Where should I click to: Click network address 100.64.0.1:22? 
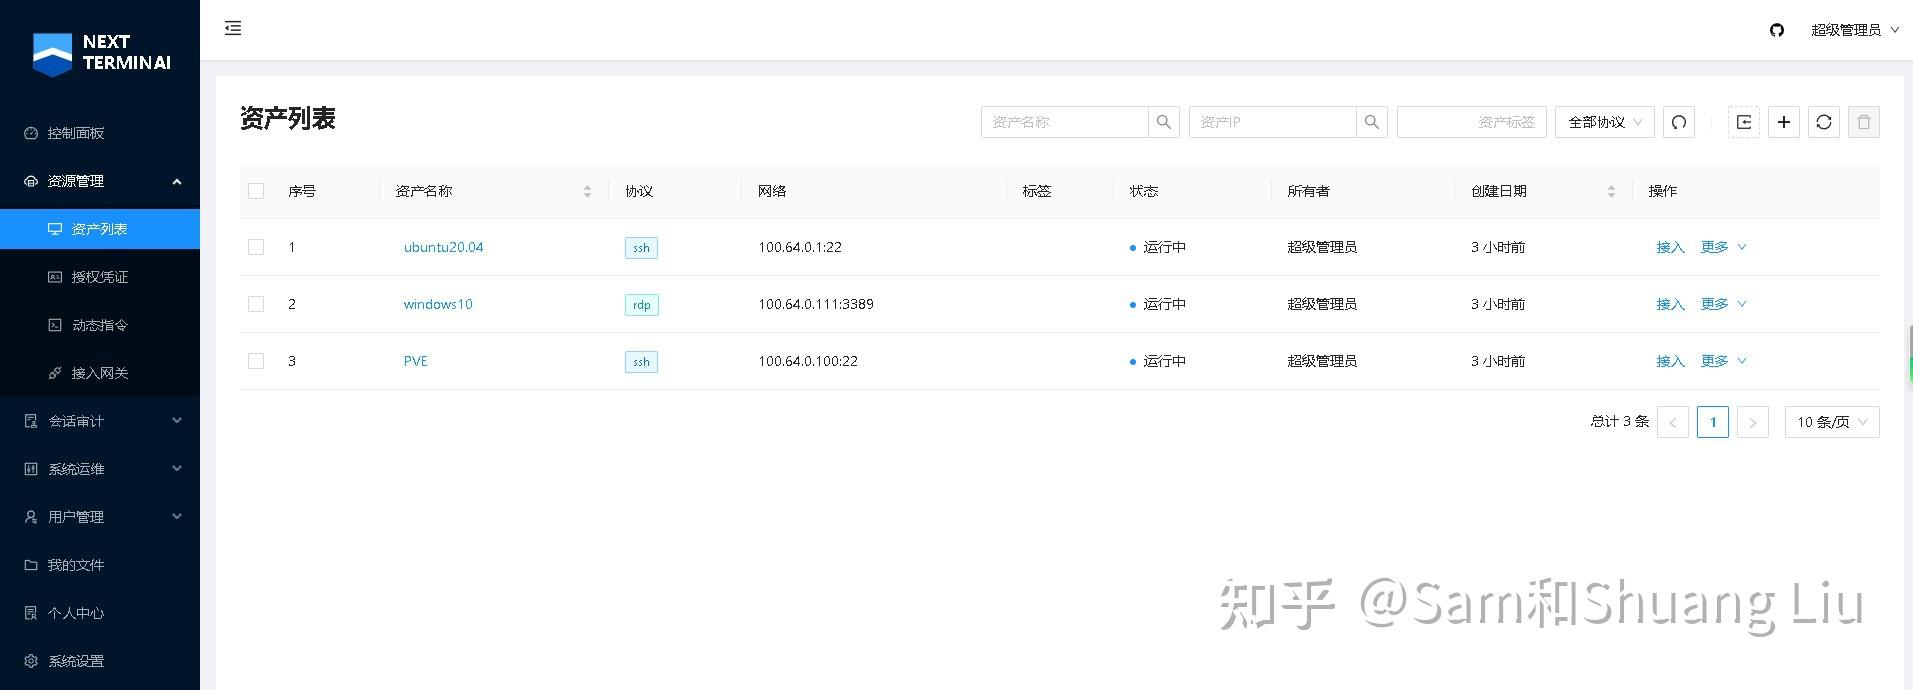(800, 247)
